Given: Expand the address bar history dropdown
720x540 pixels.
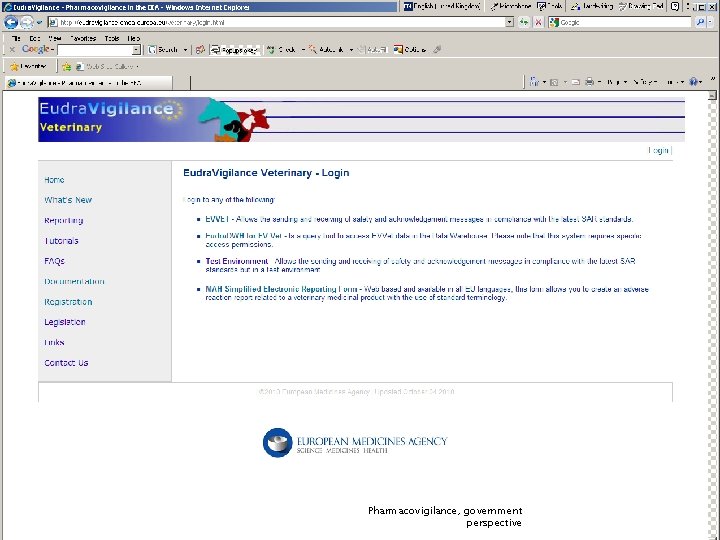Looking at the screenshot, I should coord(509,22).
